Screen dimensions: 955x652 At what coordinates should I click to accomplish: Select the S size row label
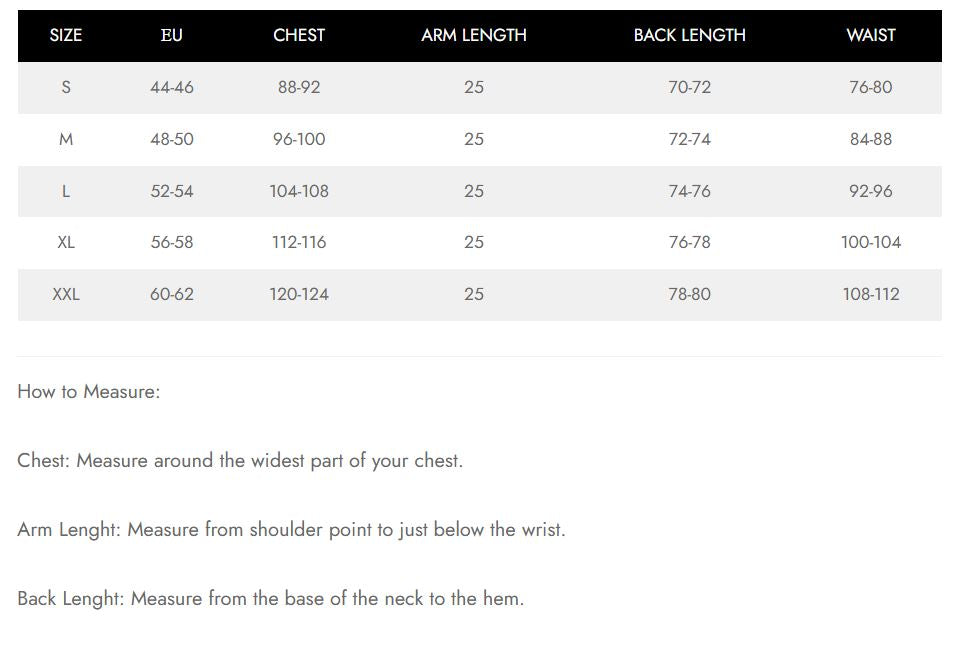point(66,87)
